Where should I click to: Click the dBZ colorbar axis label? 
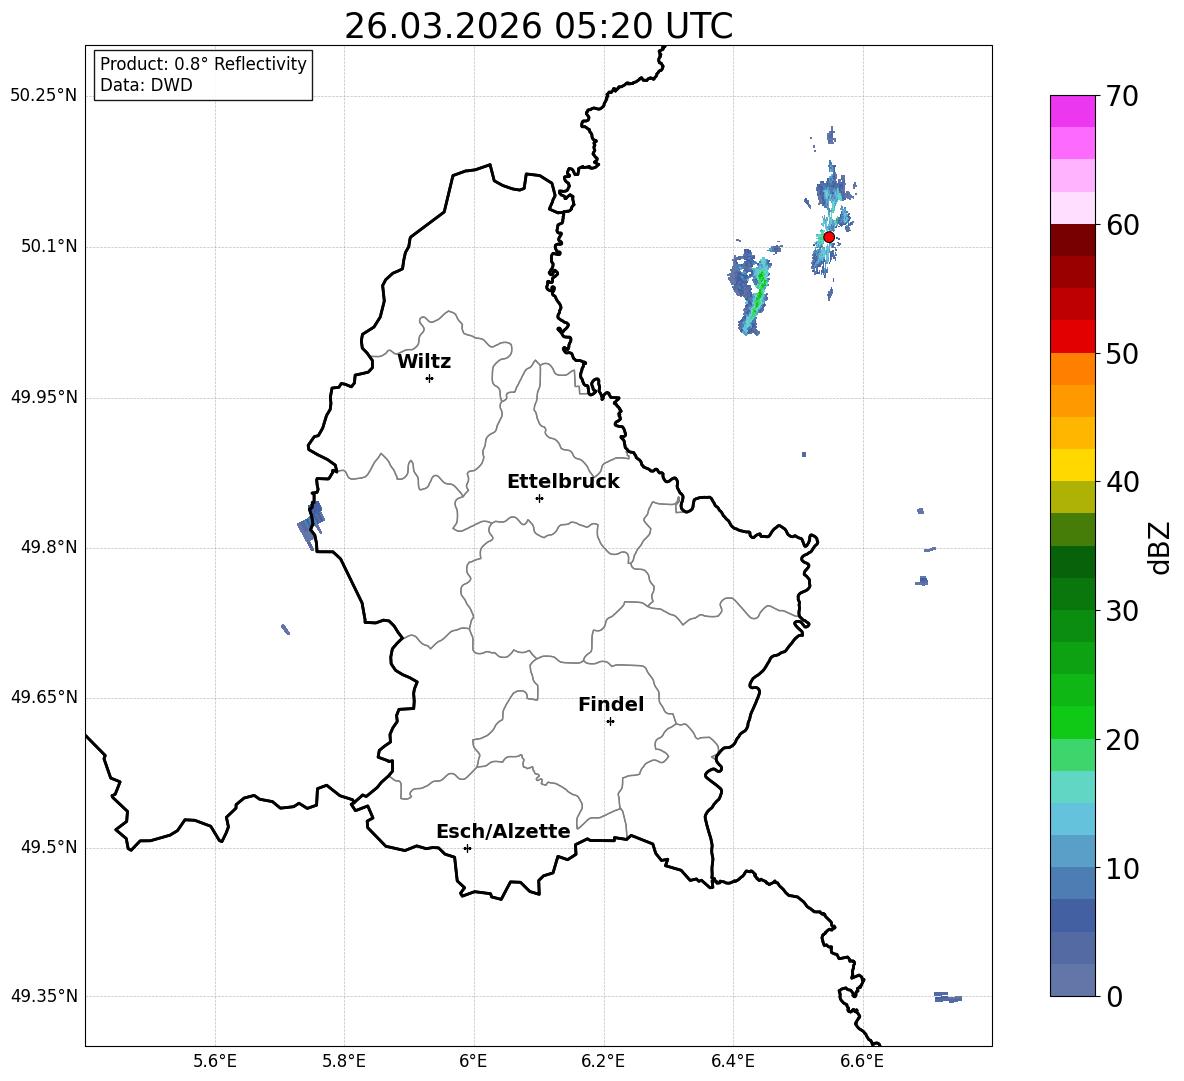[x=1161, y=547]
